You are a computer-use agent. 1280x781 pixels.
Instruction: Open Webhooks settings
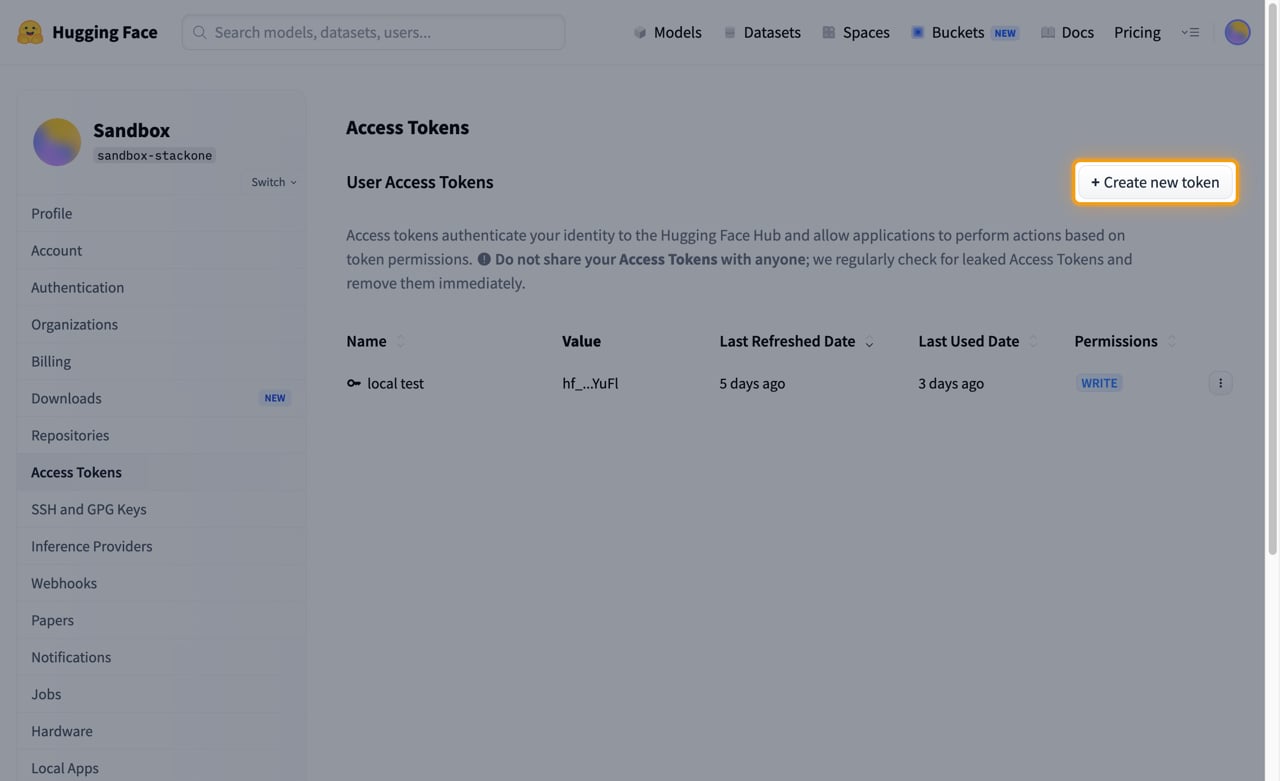pos(161,583)
